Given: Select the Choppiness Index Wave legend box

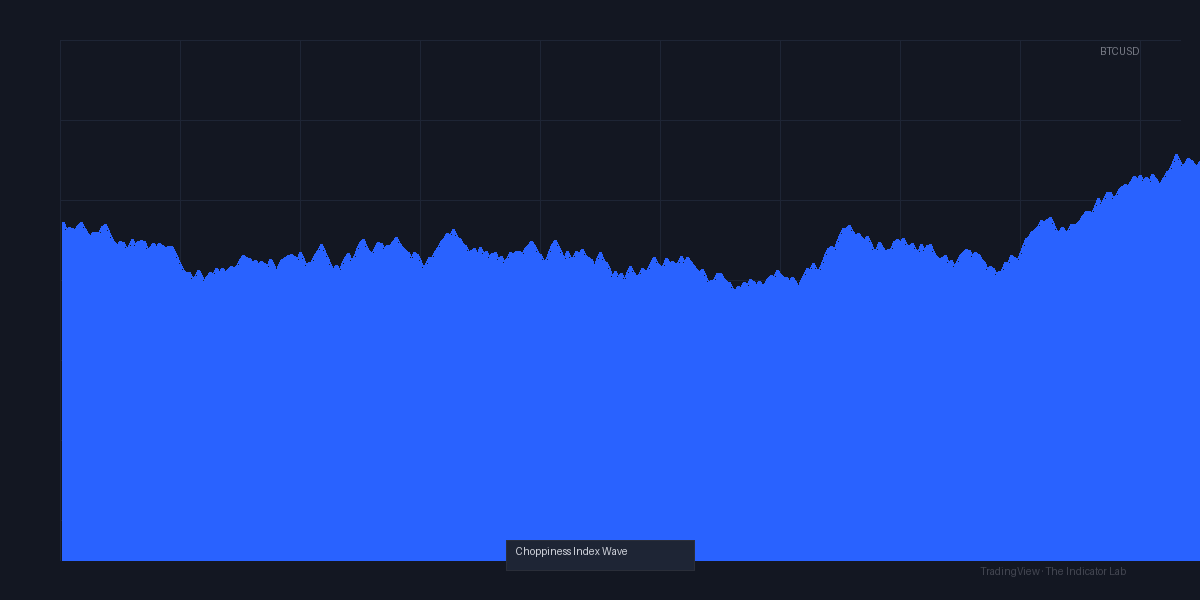Looking at the screenshot, I should [600, 555].
